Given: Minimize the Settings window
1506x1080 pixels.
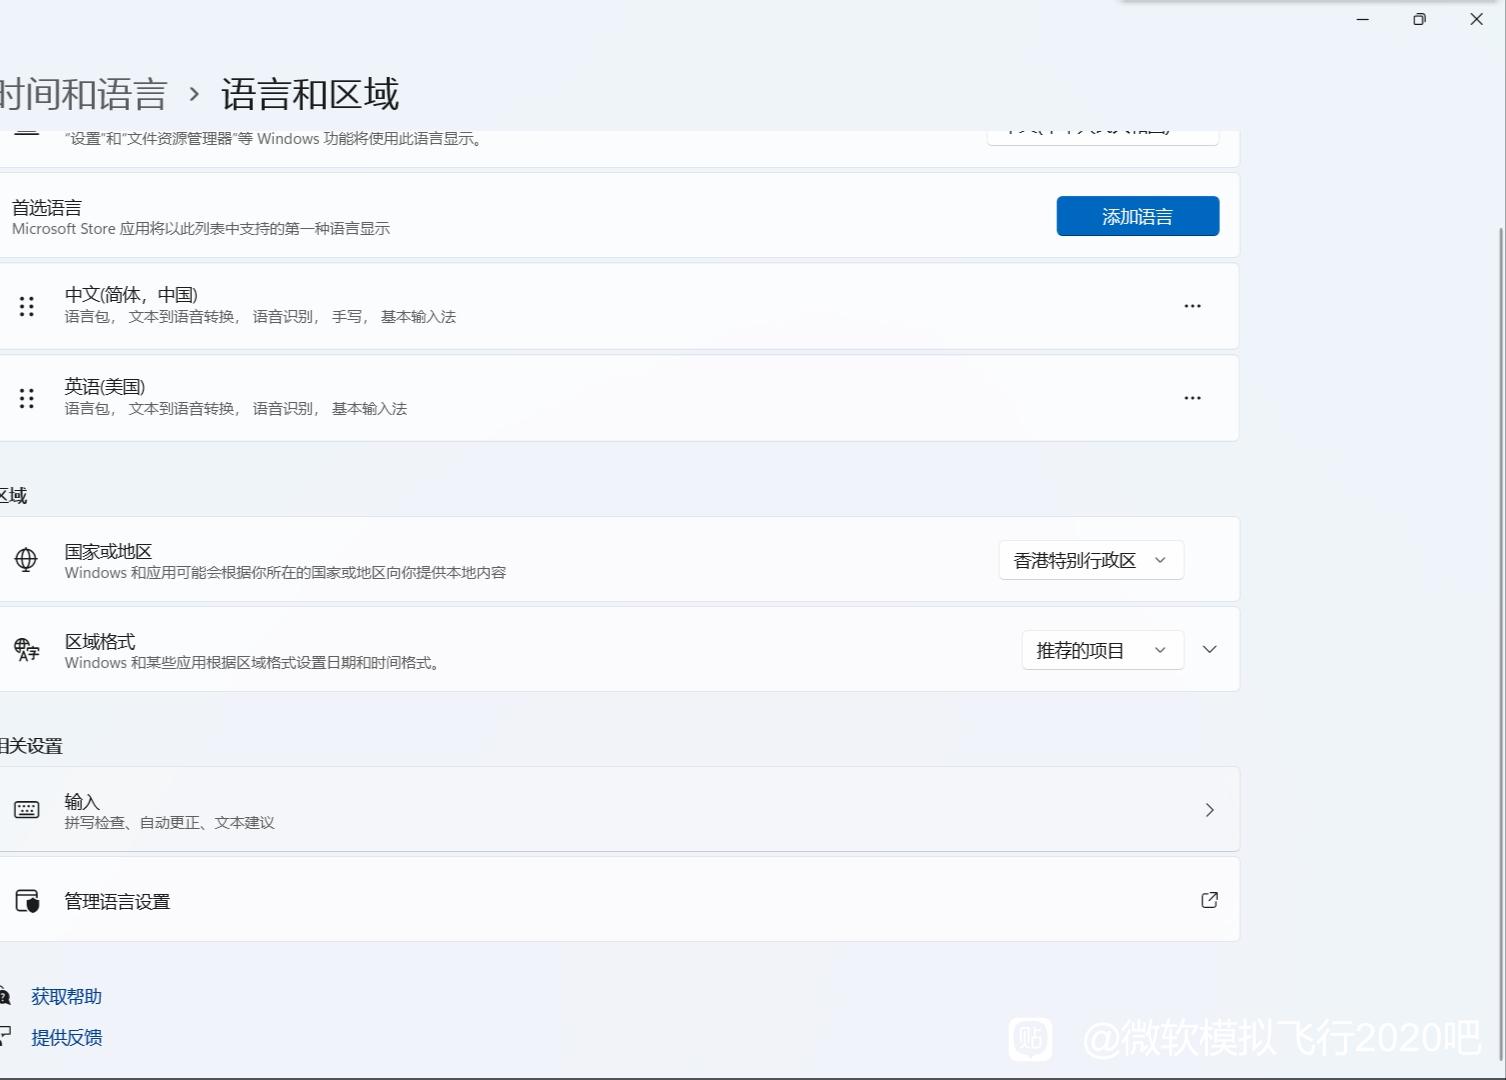Looking at the screenshot, I should point(1362,19).
